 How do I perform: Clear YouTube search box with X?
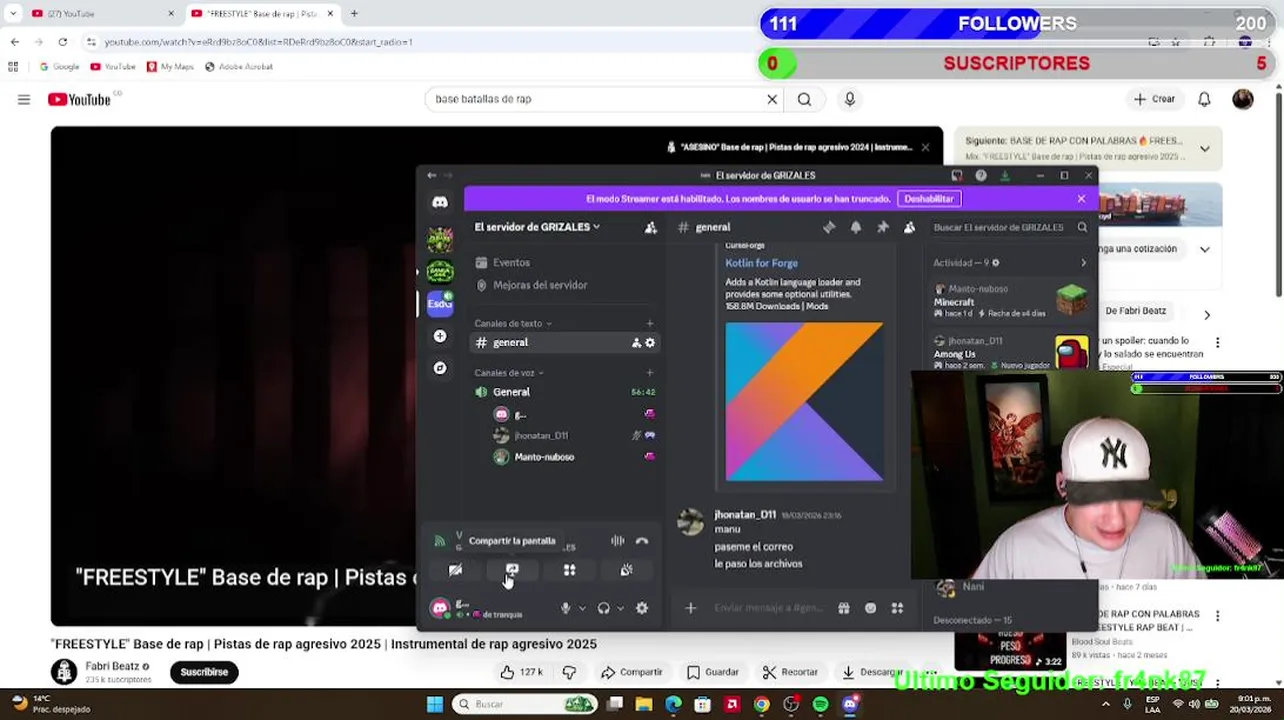[x=772, y=99]
